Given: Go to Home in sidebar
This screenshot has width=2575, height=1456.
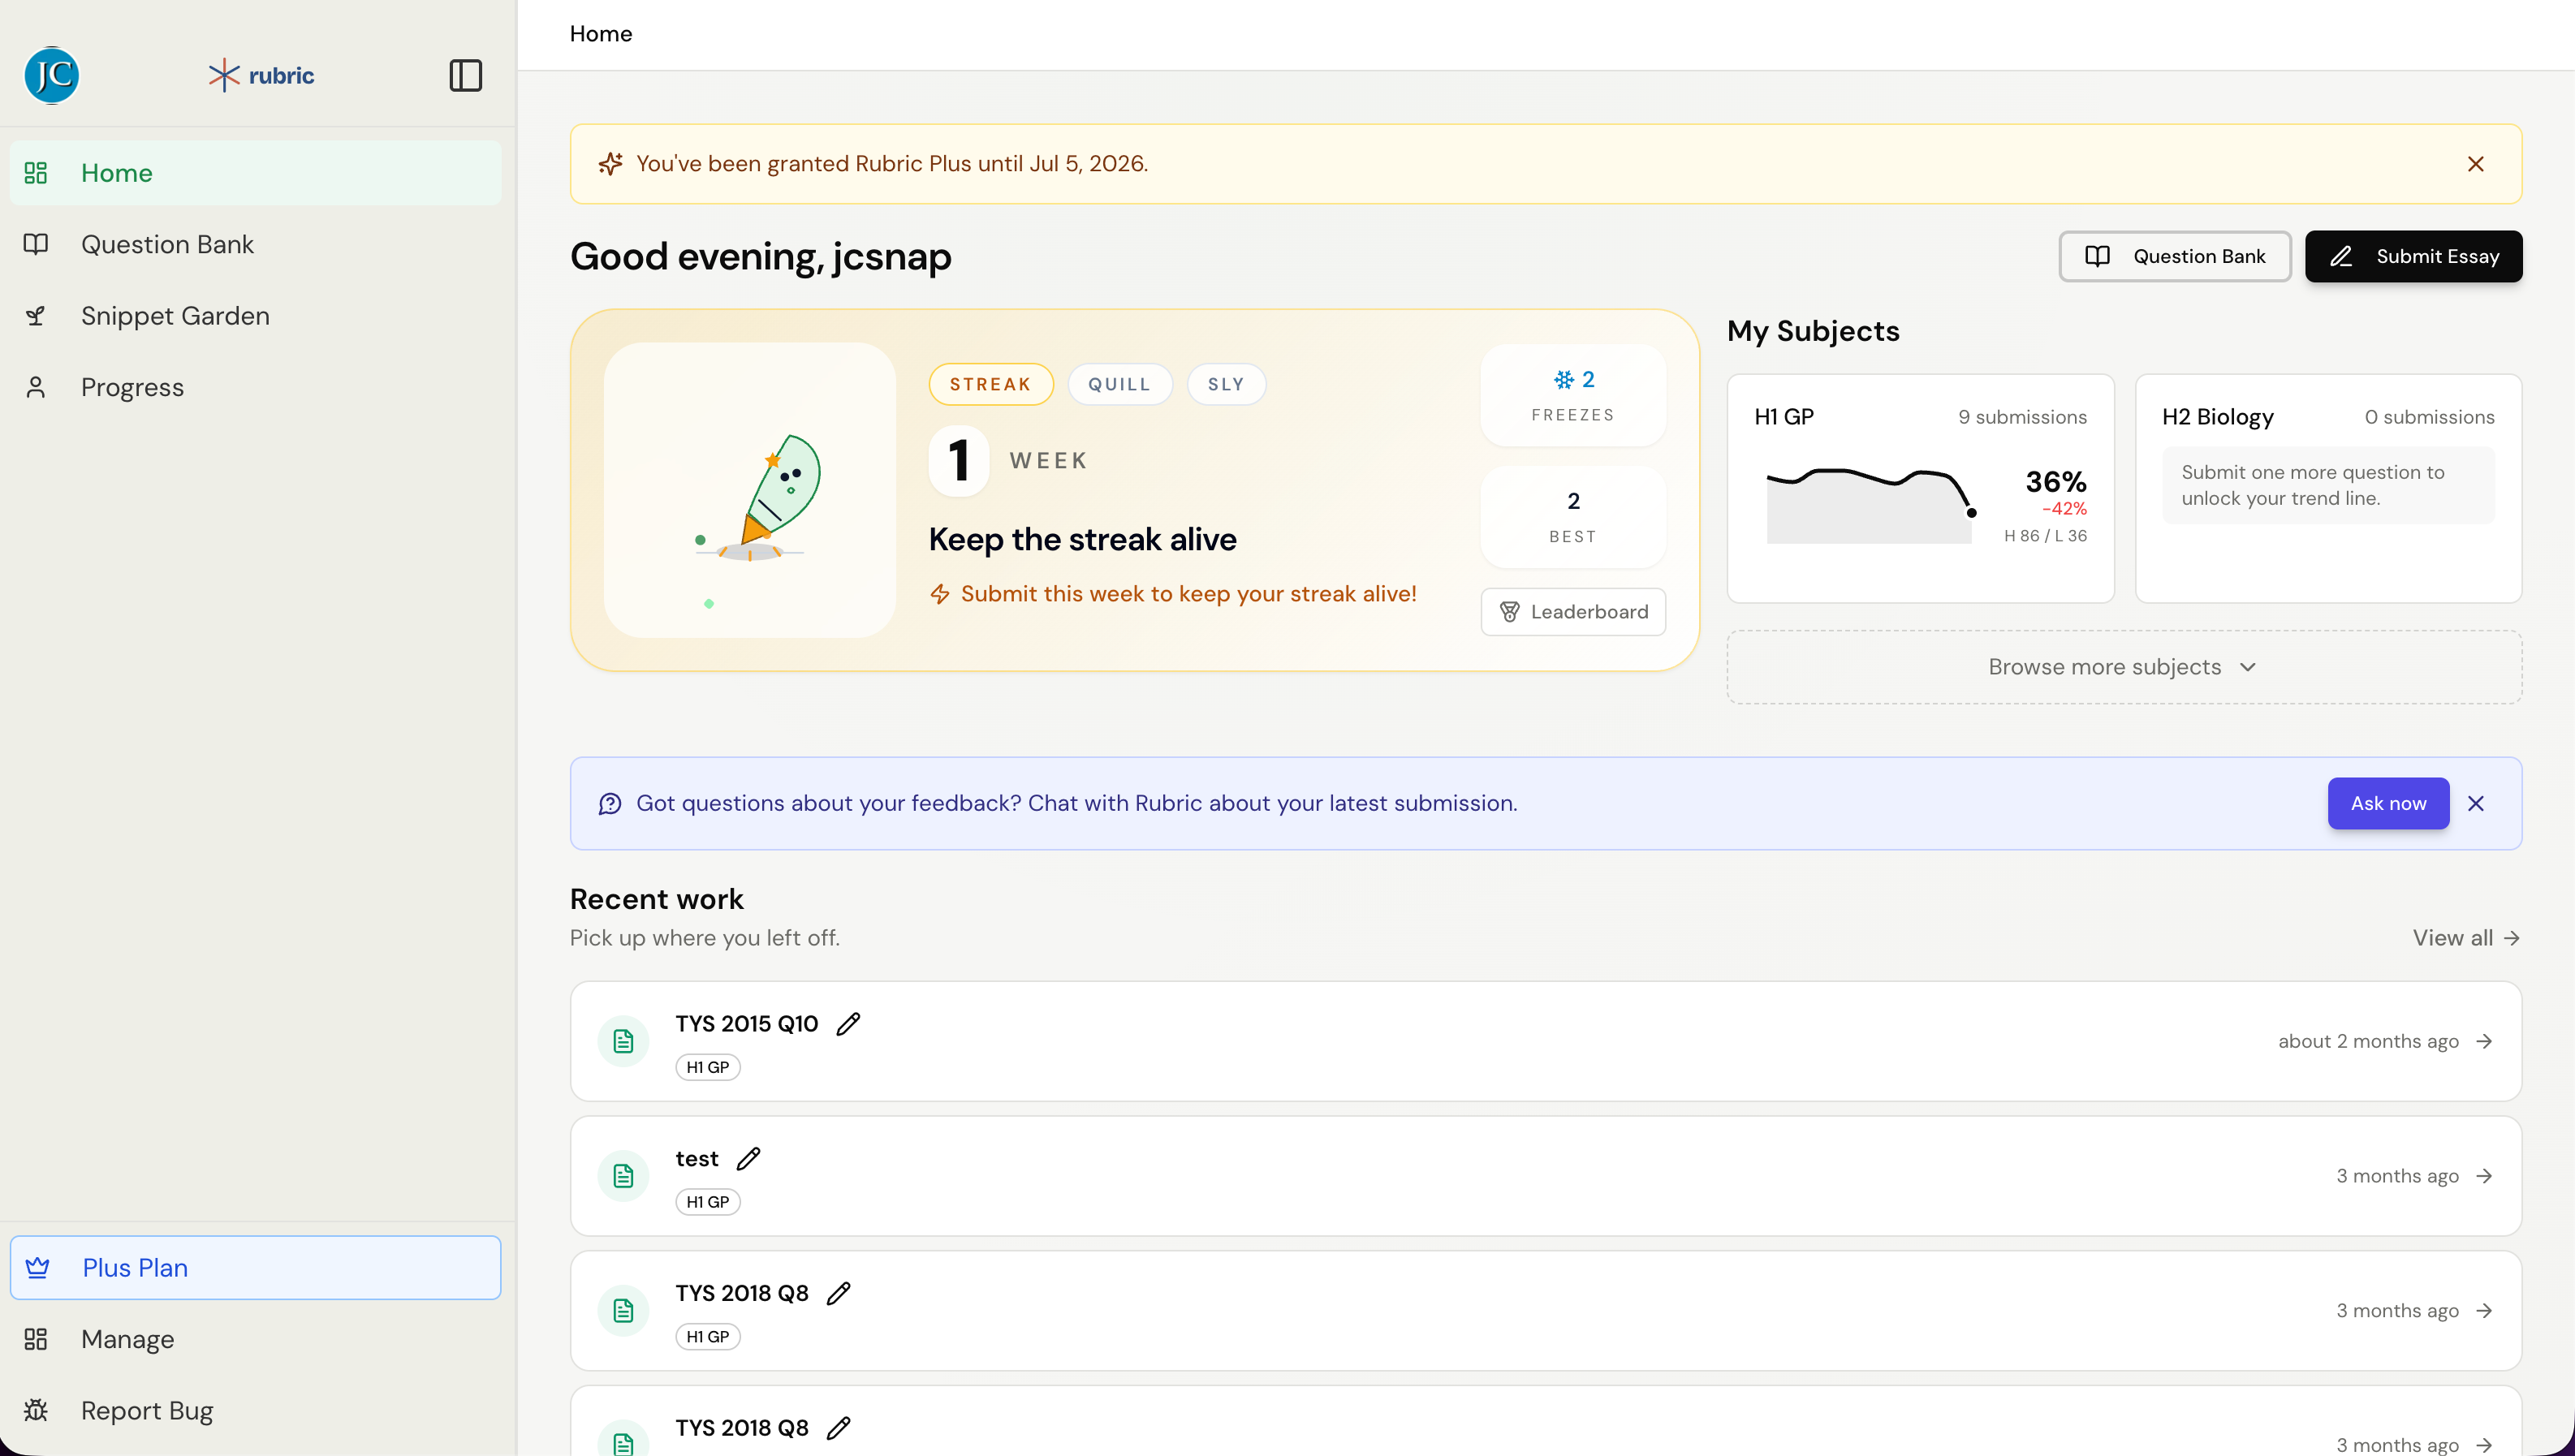Looking at the screenshot, I should click(256, 173).
